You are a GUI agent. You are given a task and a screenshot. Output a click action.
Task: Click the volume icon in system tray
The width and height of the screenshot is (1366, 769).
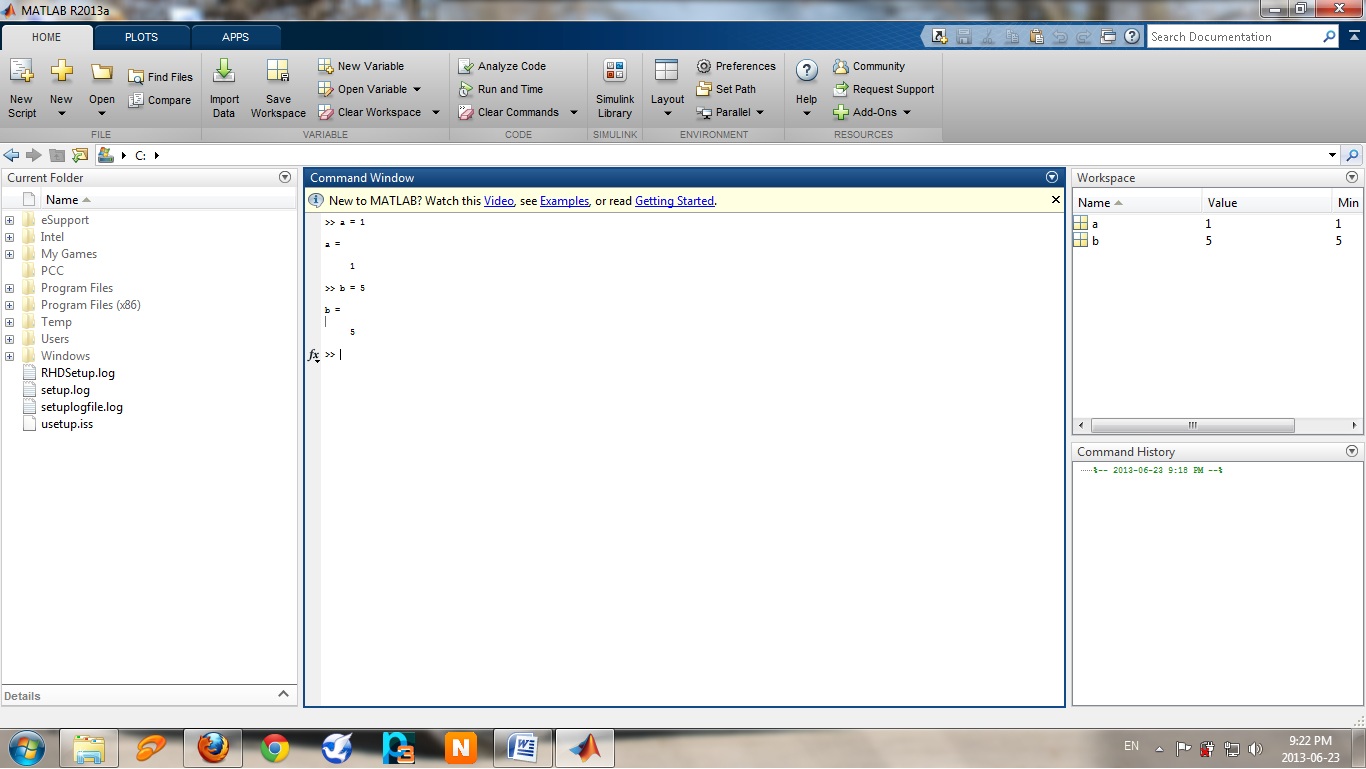[1255, 748]
